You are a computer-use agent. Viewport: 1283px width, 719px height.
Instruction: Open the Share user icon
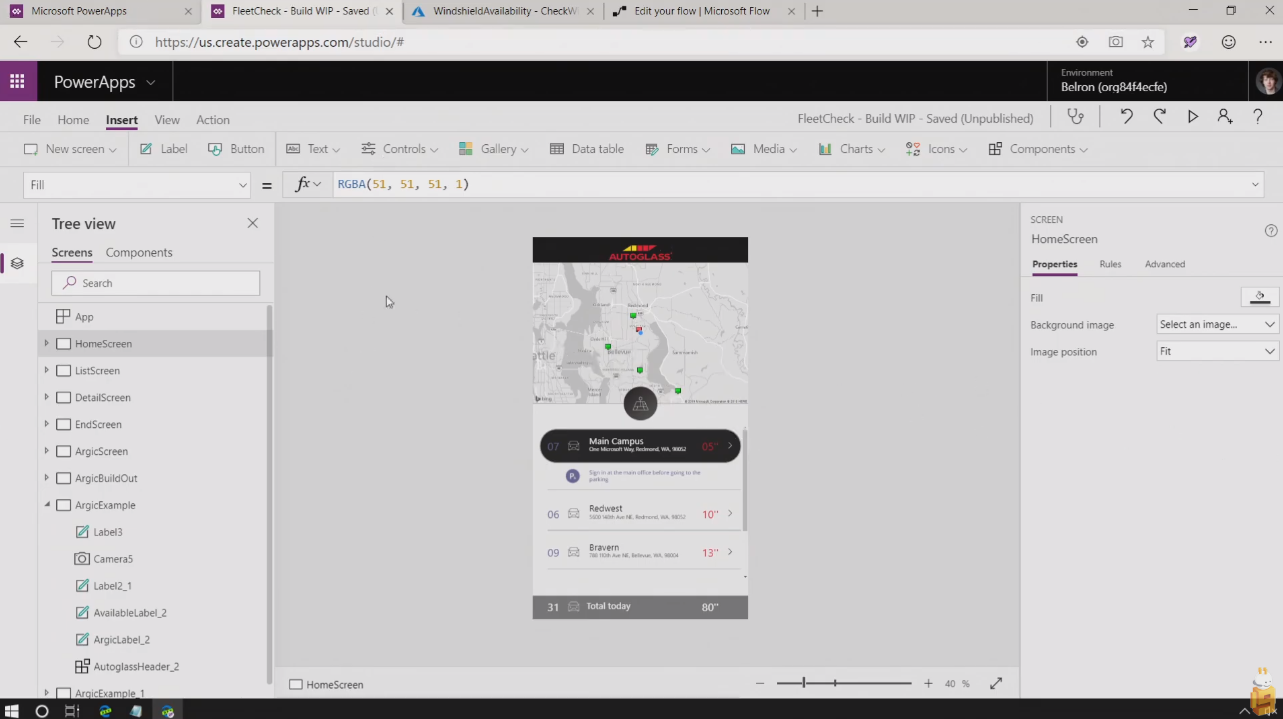(1225, 117)
